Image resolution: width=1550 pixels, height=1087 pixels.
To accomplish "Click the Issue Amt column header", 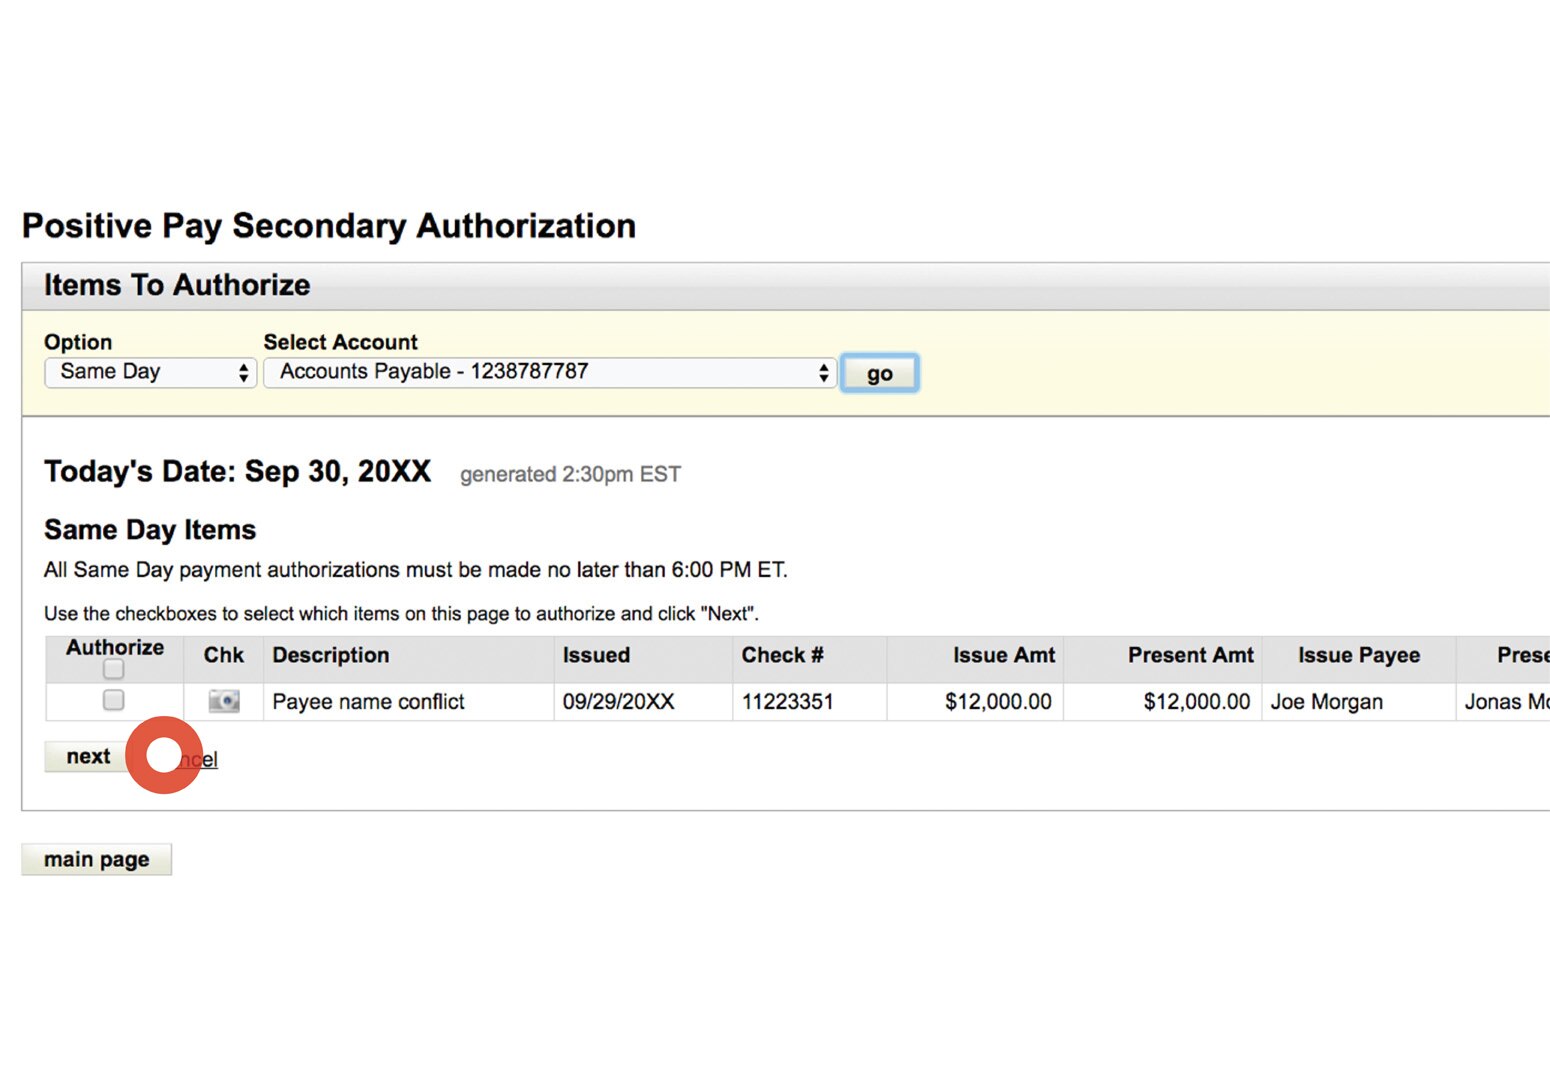I will (1004, 656).
